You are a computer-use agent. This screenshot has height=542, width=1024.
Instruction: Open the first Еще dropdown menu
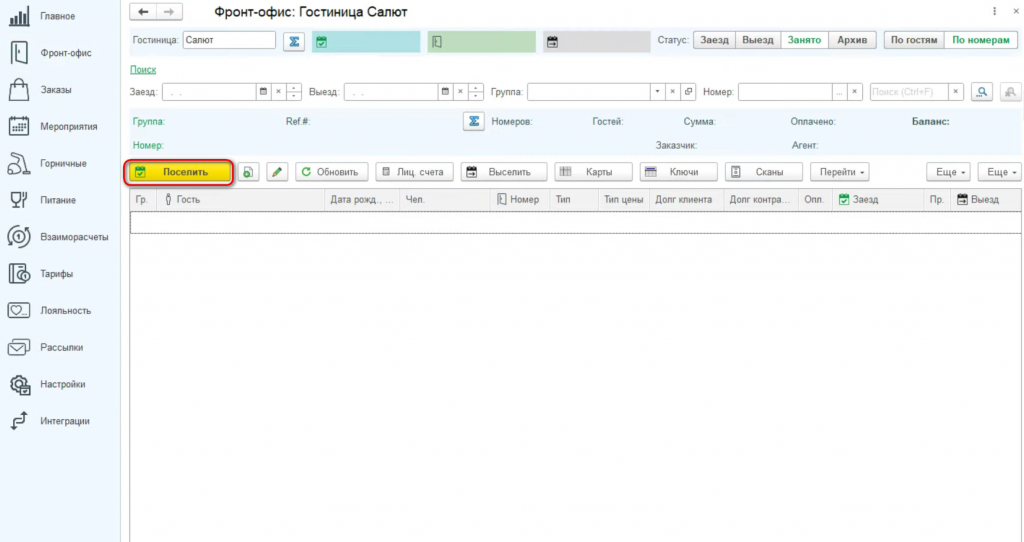point(948,172)
